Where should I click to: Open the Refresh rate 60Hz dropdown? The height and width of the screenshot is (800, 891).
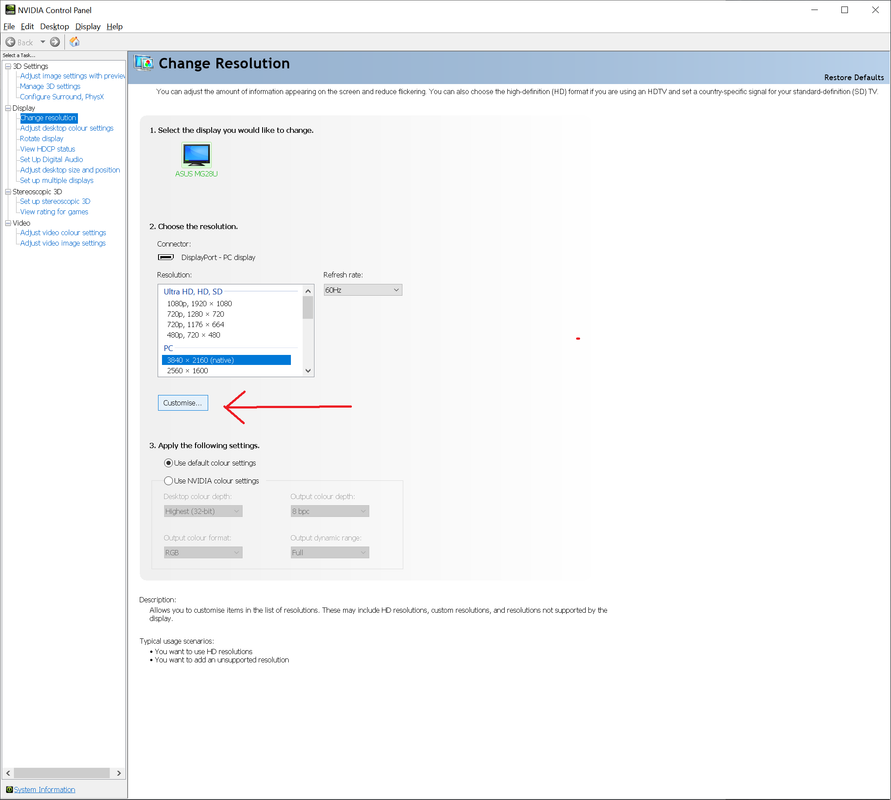(363, 290)
